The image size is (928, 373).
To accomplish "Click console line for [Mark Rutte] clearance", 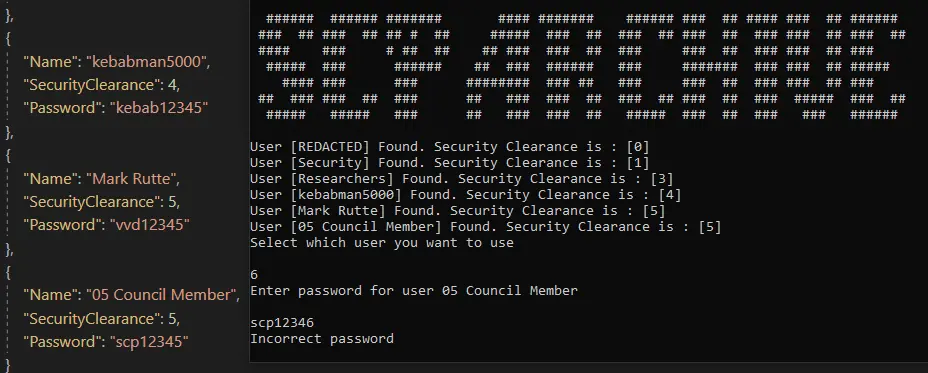I will point(457,211).
